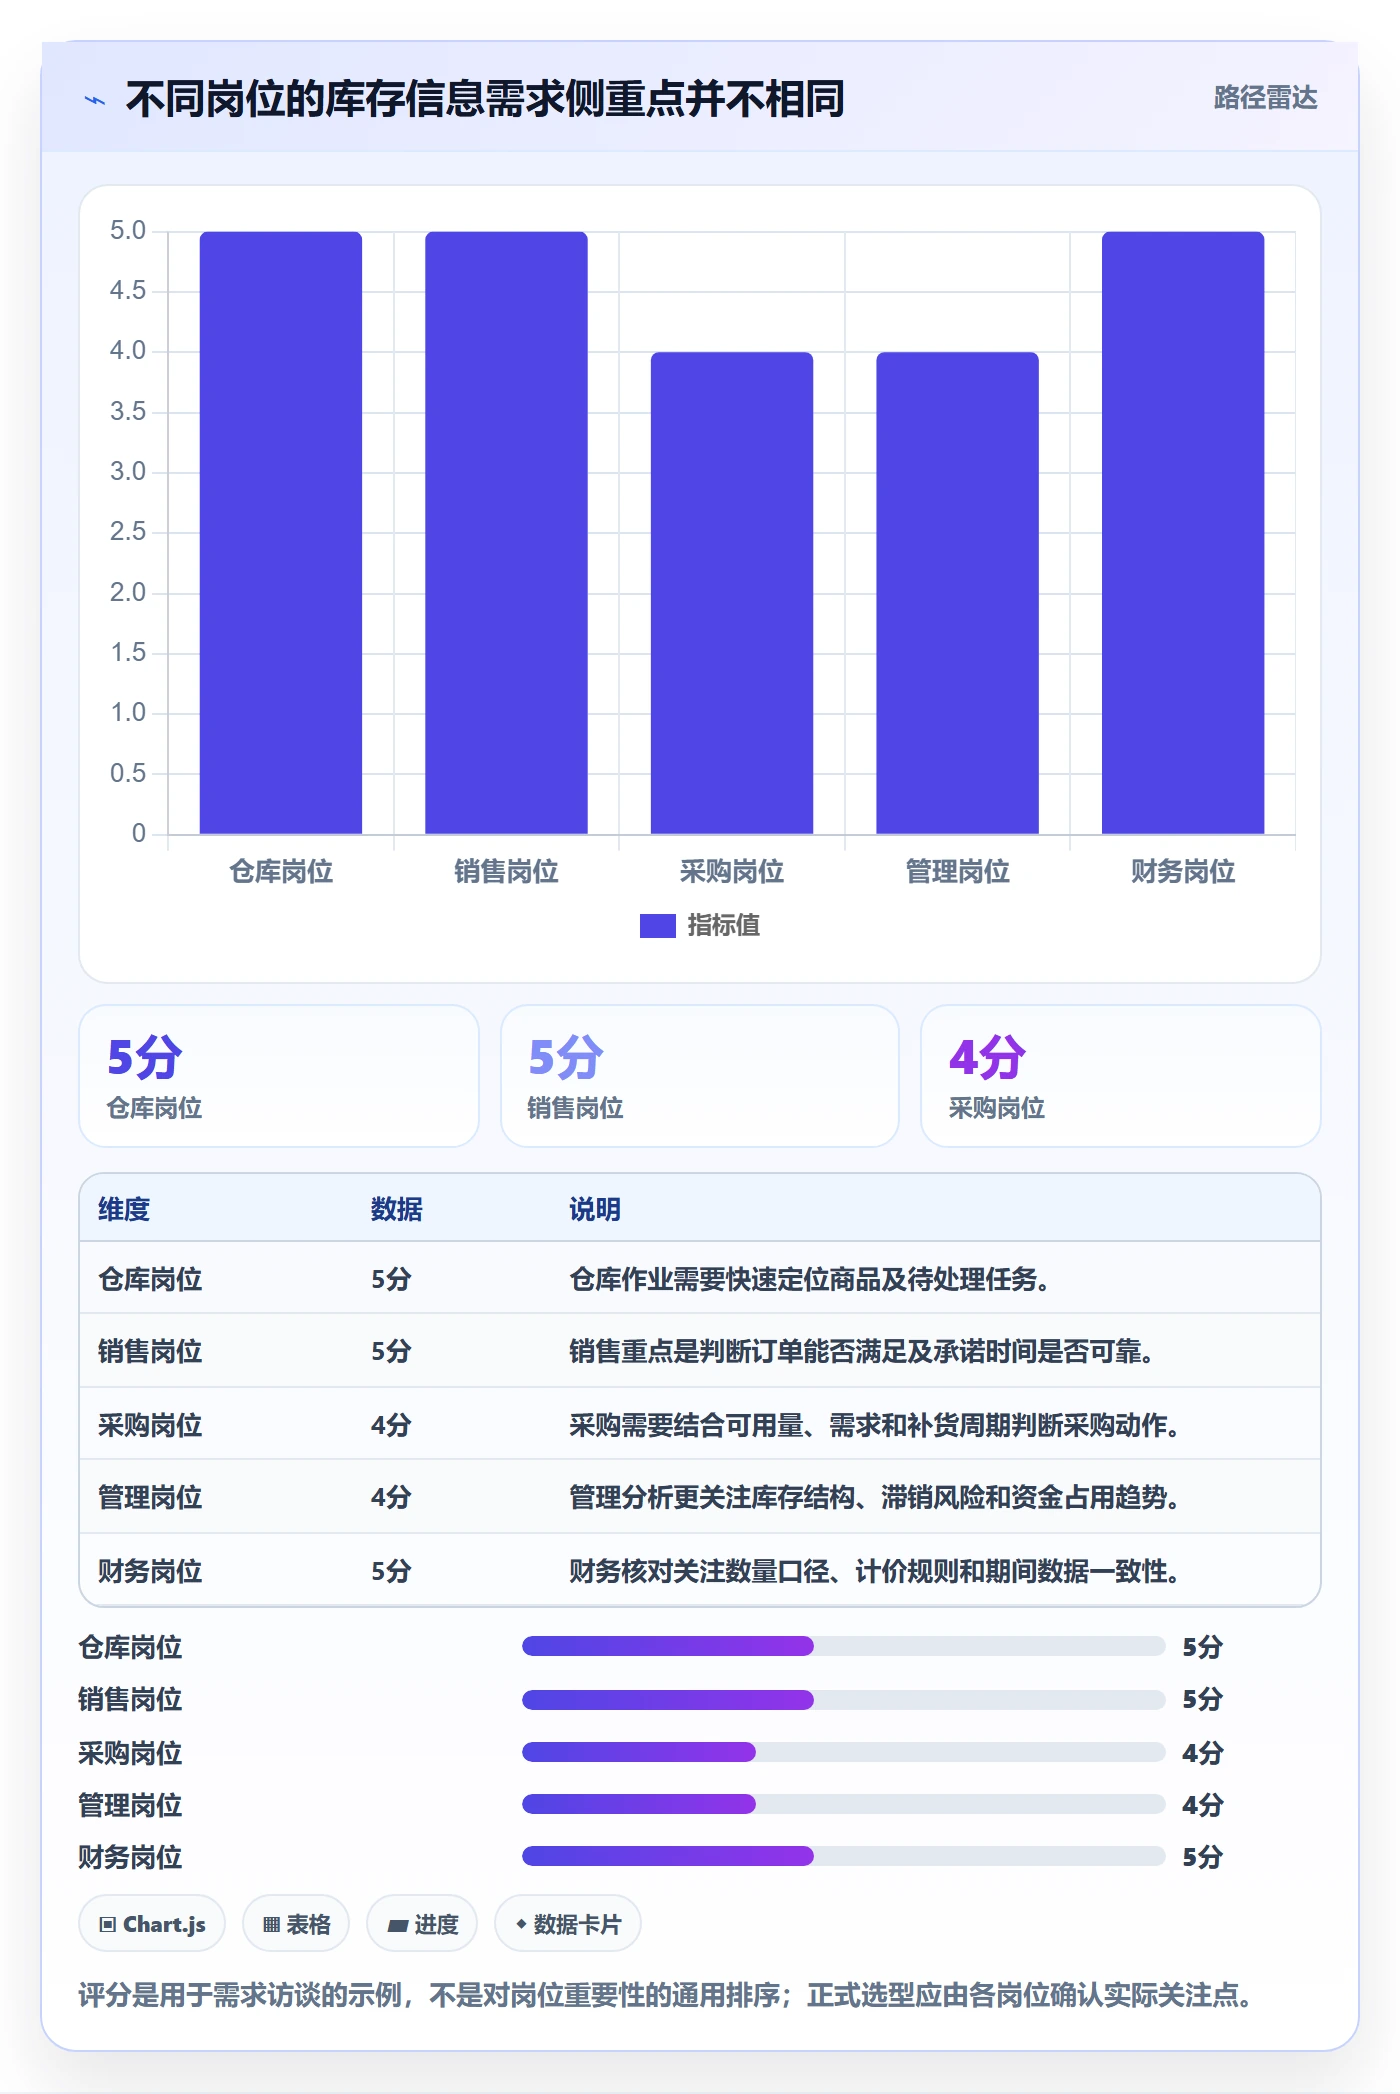
Task: Click the 仓库岗位 label beside progress bars
Action: 130,1647
